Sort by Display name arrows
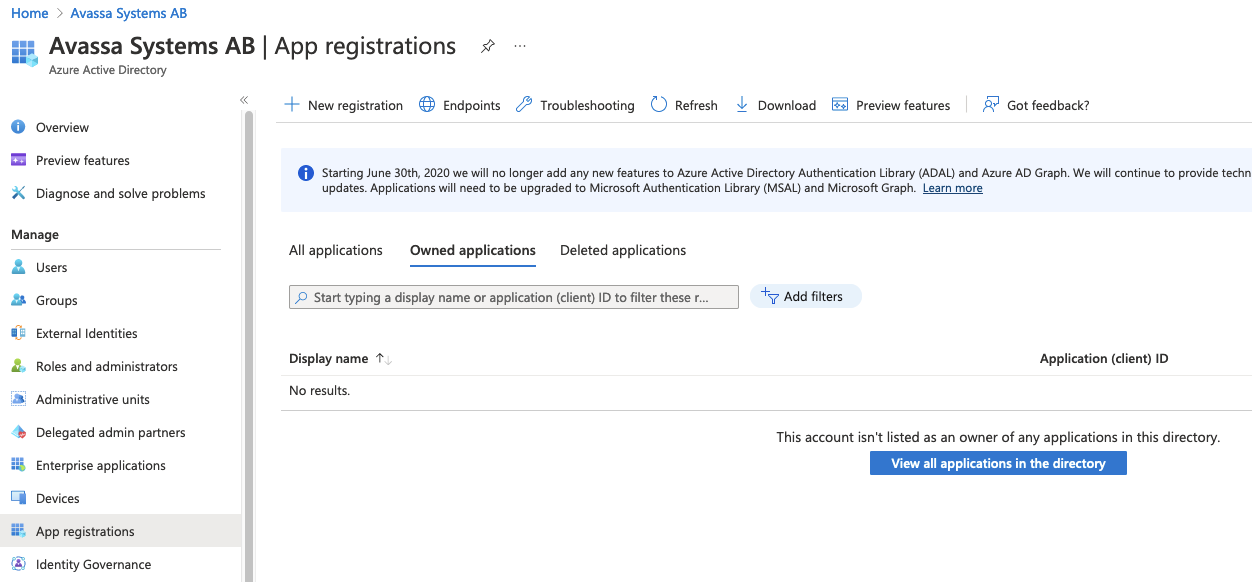1252x582 pixels. [383, 358]
